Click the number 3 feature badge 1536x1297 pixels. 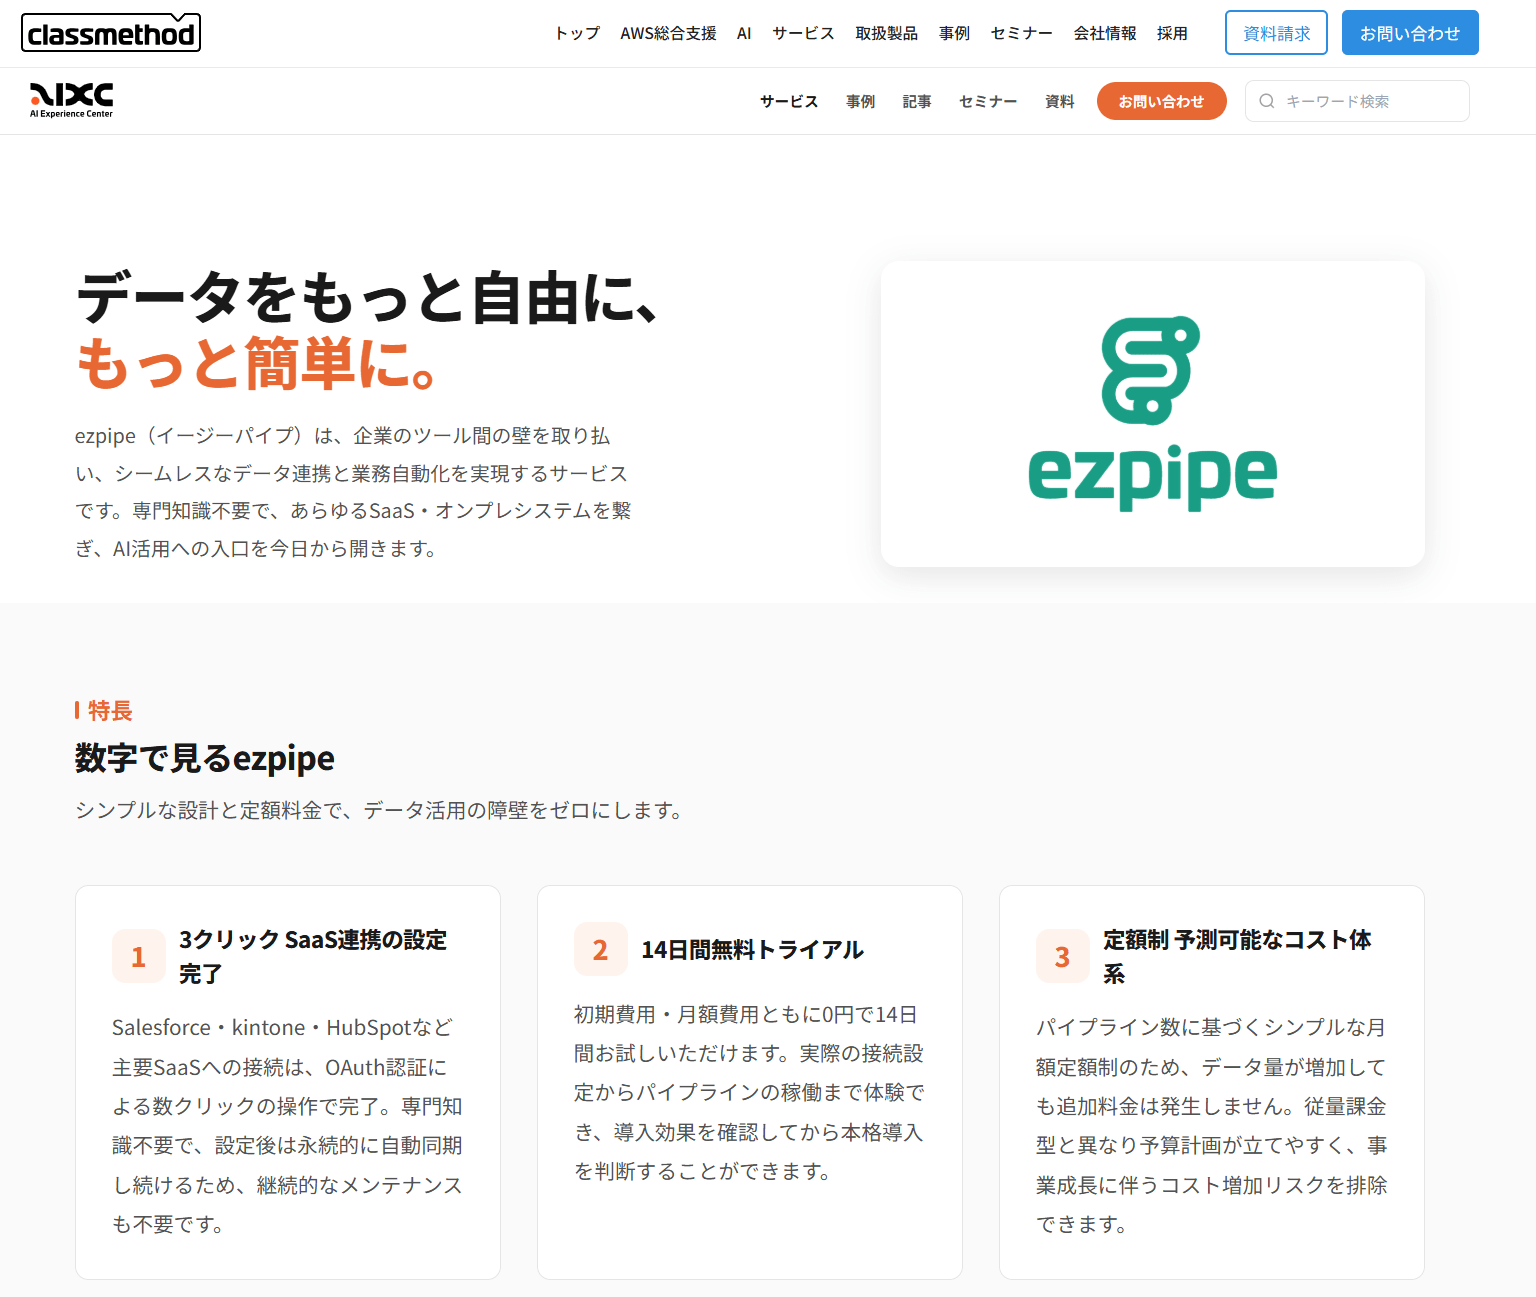pos(1063,956)
